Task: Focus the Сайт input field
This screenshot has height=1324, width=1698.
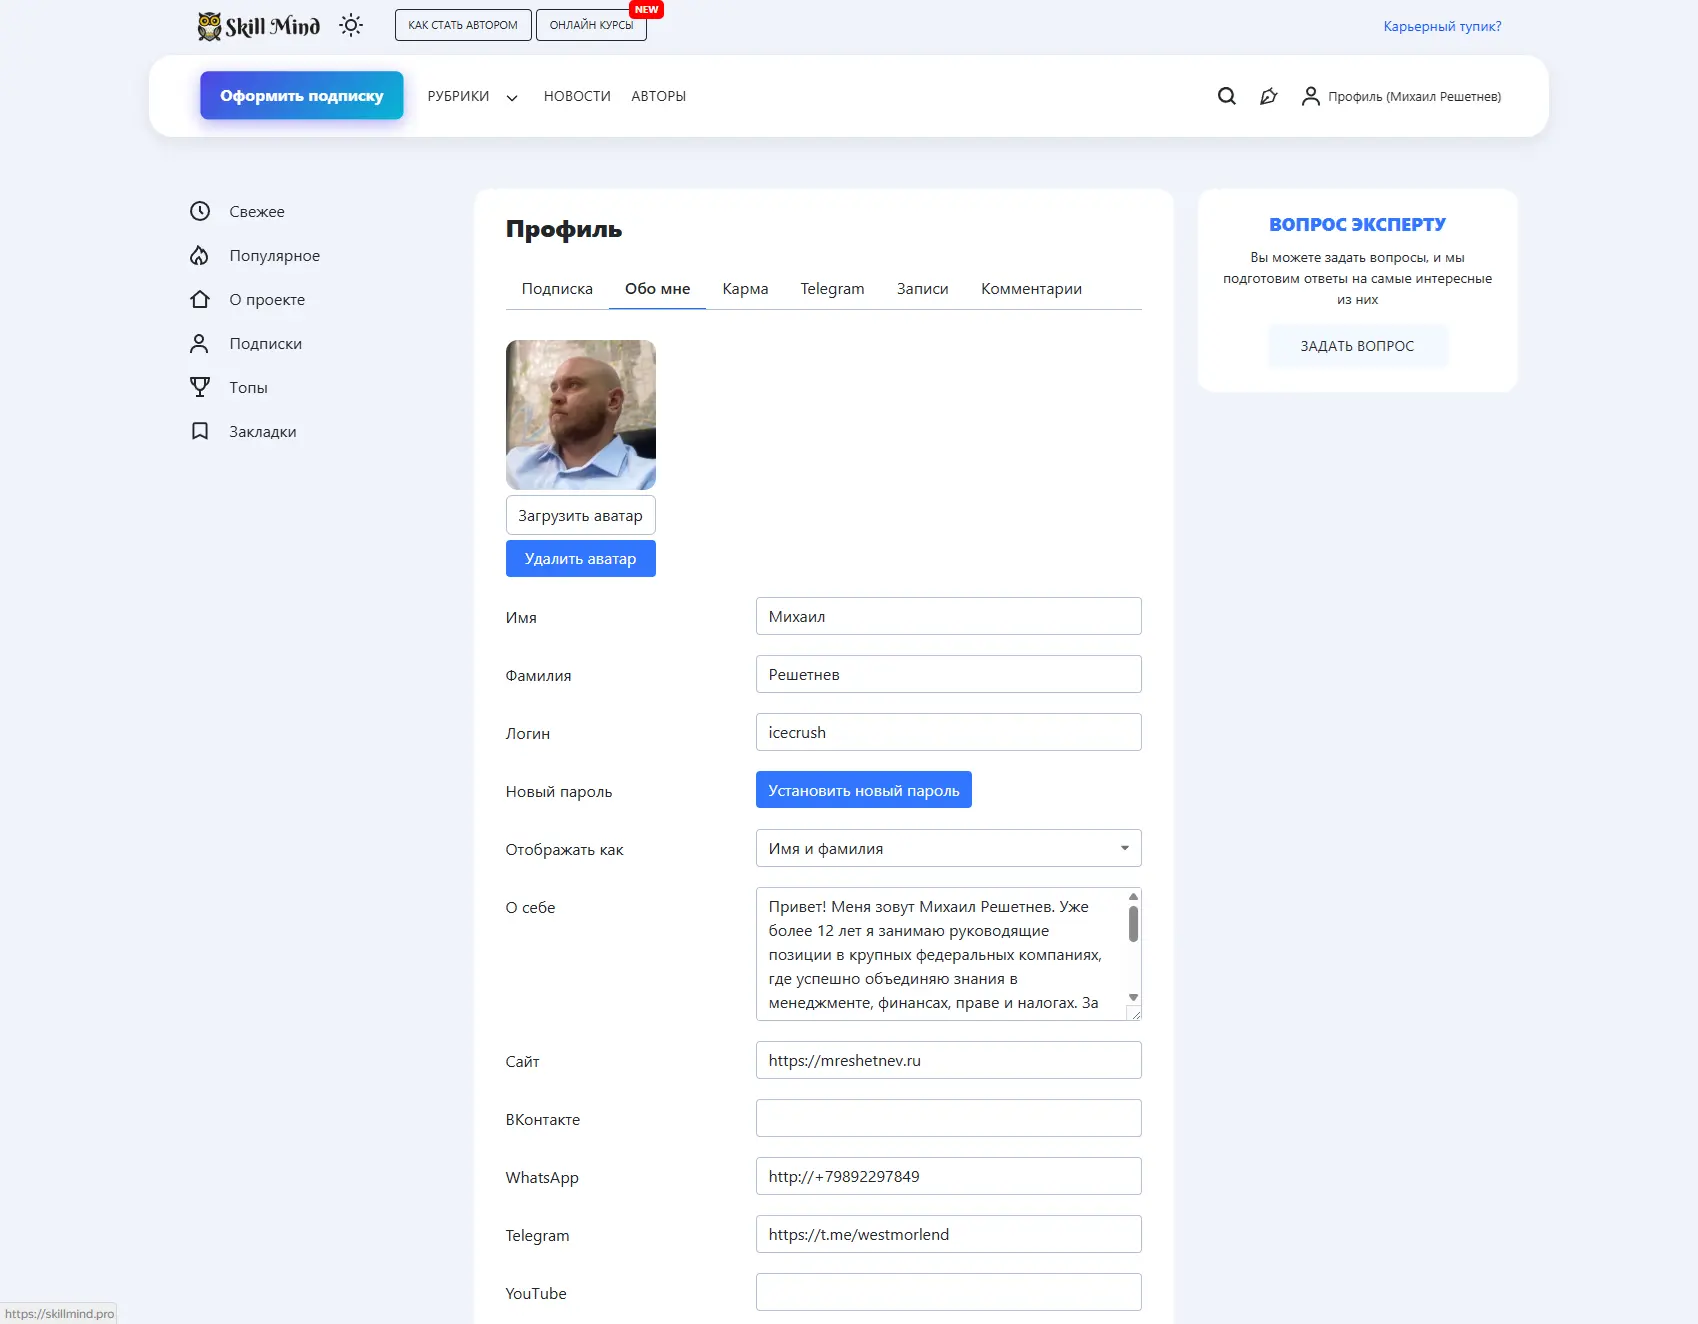Action: [948, 1060]
